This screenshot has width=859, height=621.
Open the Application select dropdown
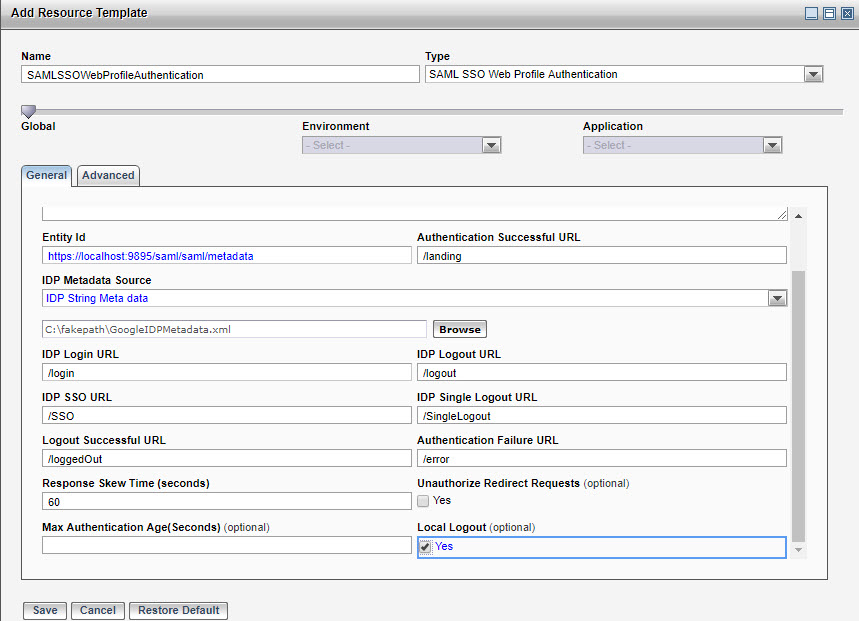772,146
